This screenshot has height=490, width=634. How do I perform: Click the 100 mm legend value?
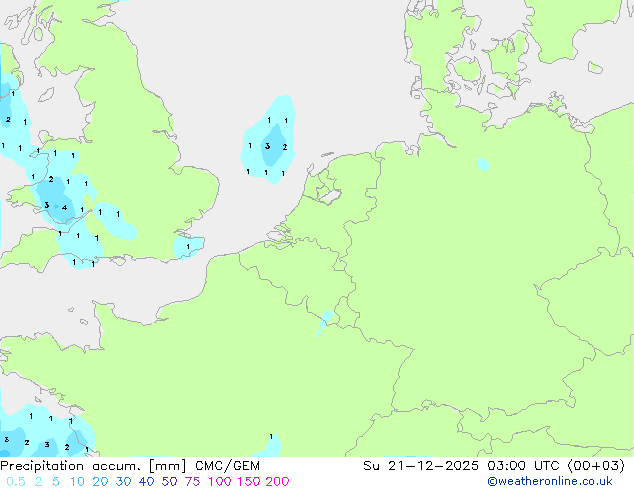pos(220,482)
